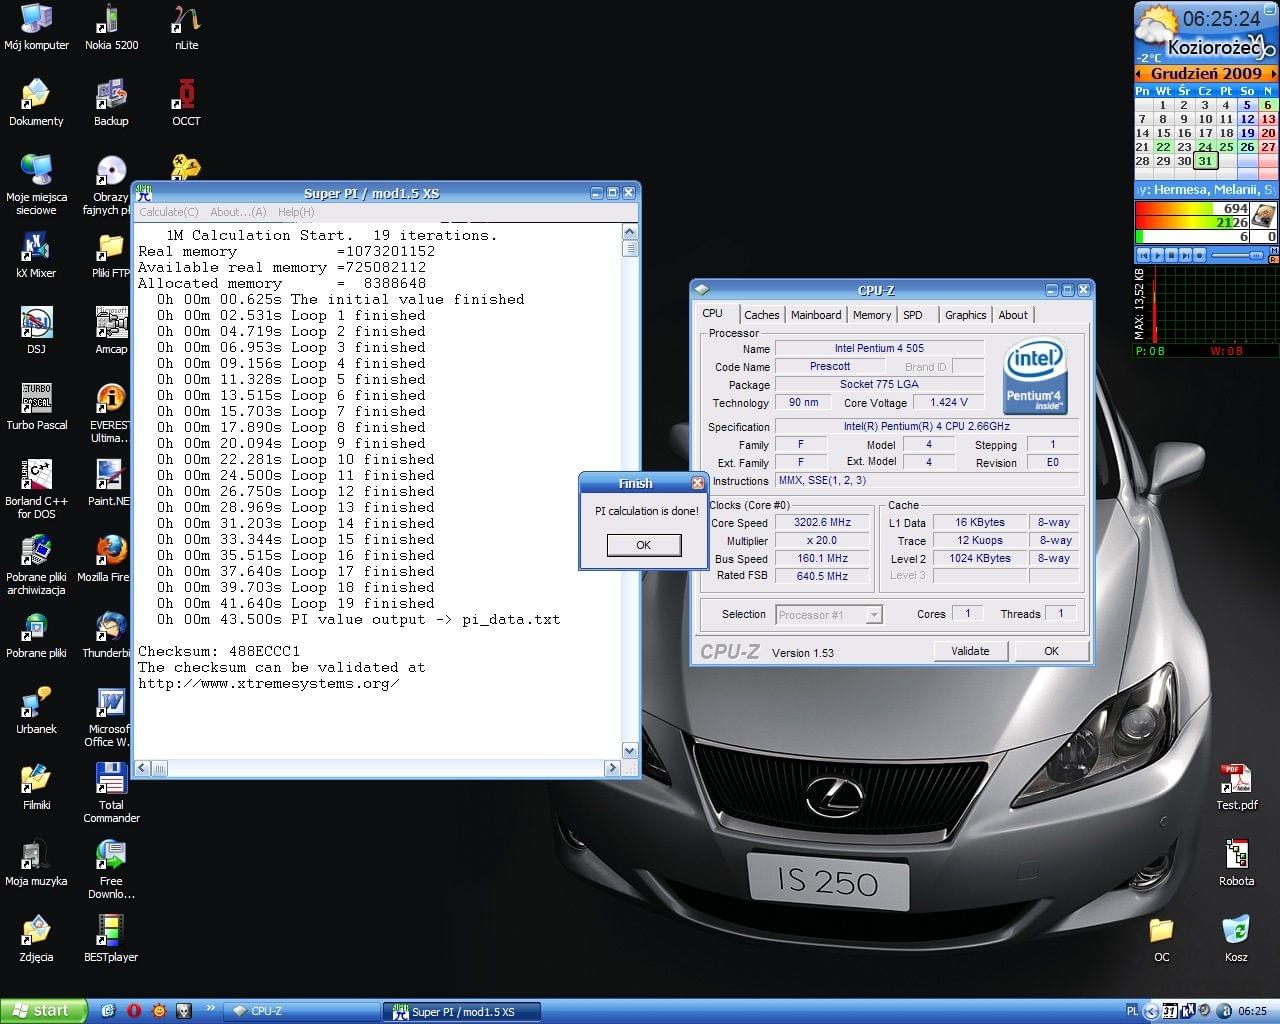Switch to the Memory tab in CPU-Z
The width and height of the screenshot is (1280, 1024).
click(872, 315)
